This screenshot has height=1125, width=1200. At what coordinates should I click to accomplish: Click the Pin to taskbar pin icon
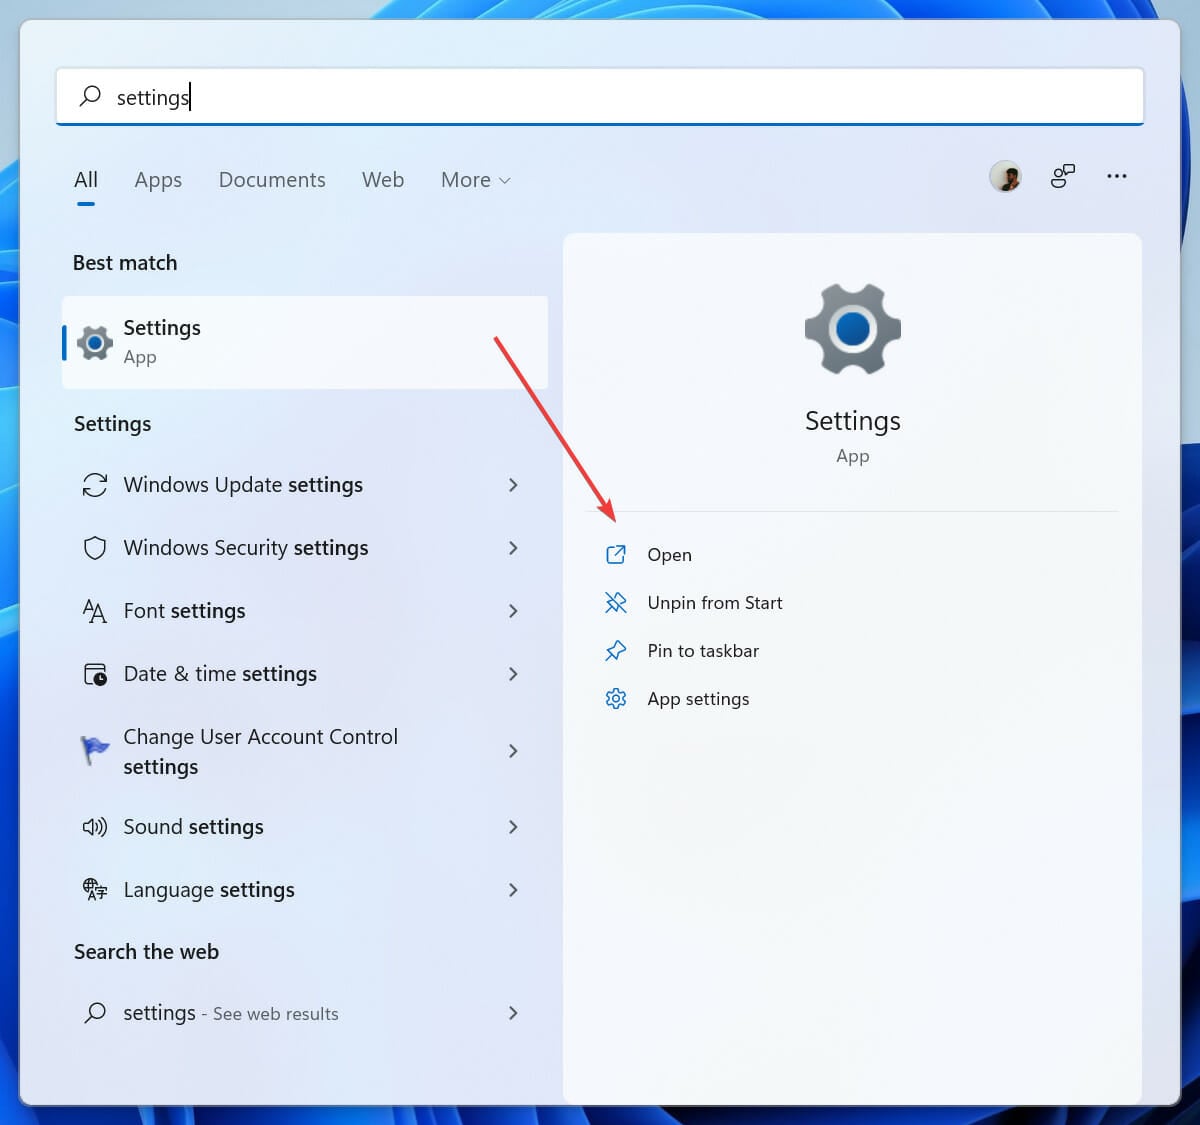(x=616, y=651)
